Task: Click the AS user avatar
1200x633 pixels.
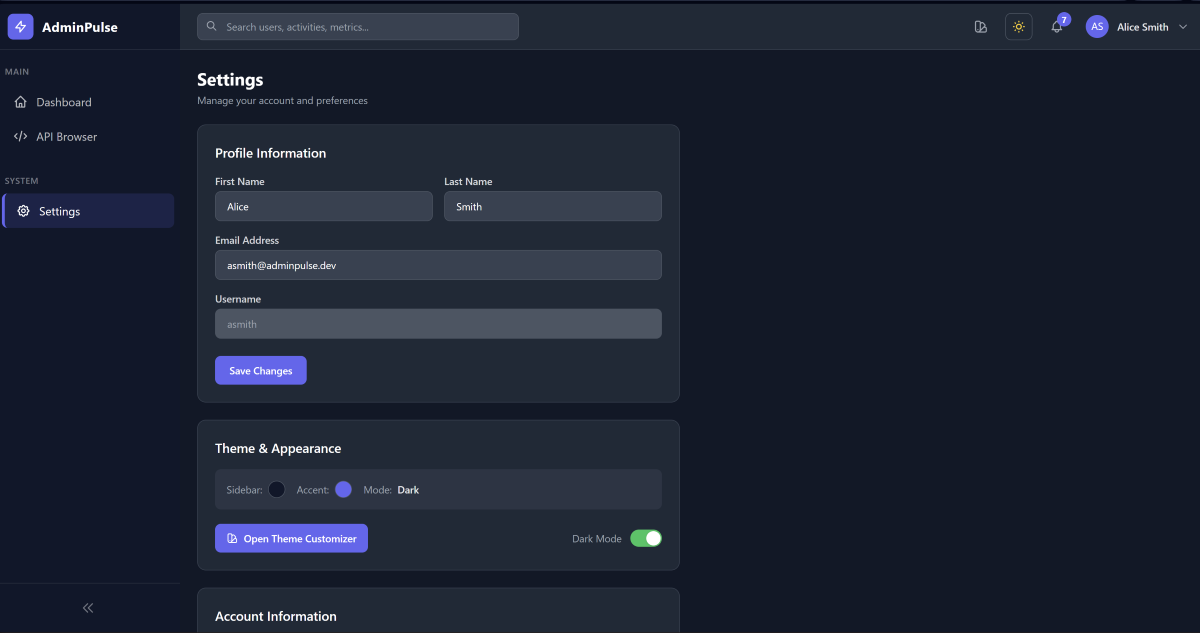Action: [1097, 27]
